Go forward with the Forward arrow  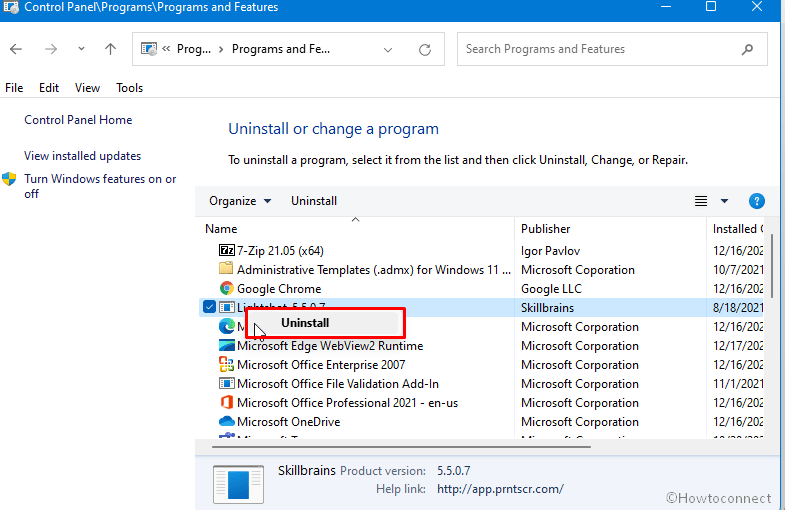pos(51,49)
